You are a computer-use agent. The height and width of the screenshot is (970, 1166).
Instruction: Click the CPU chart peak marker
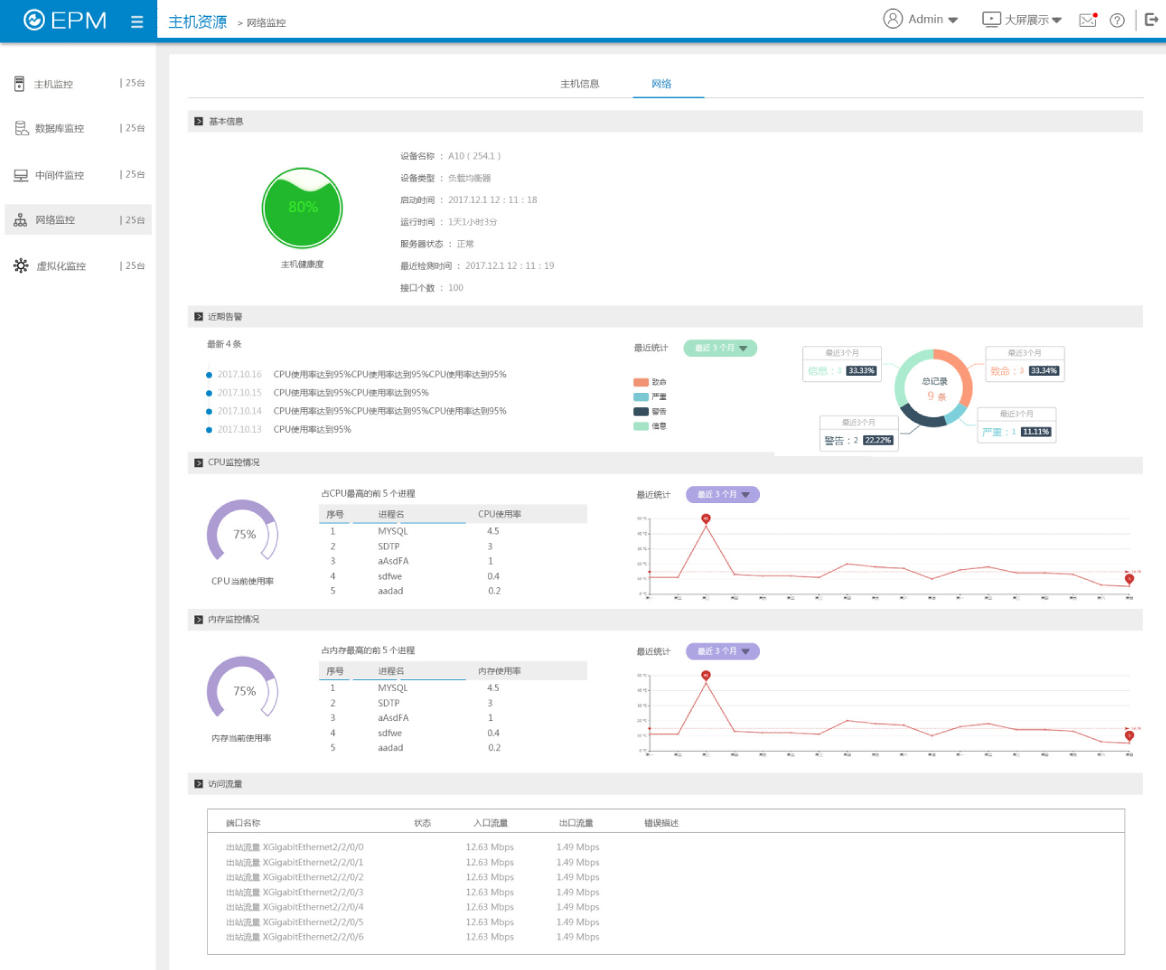pyautogui.click(x=706, y=518)
